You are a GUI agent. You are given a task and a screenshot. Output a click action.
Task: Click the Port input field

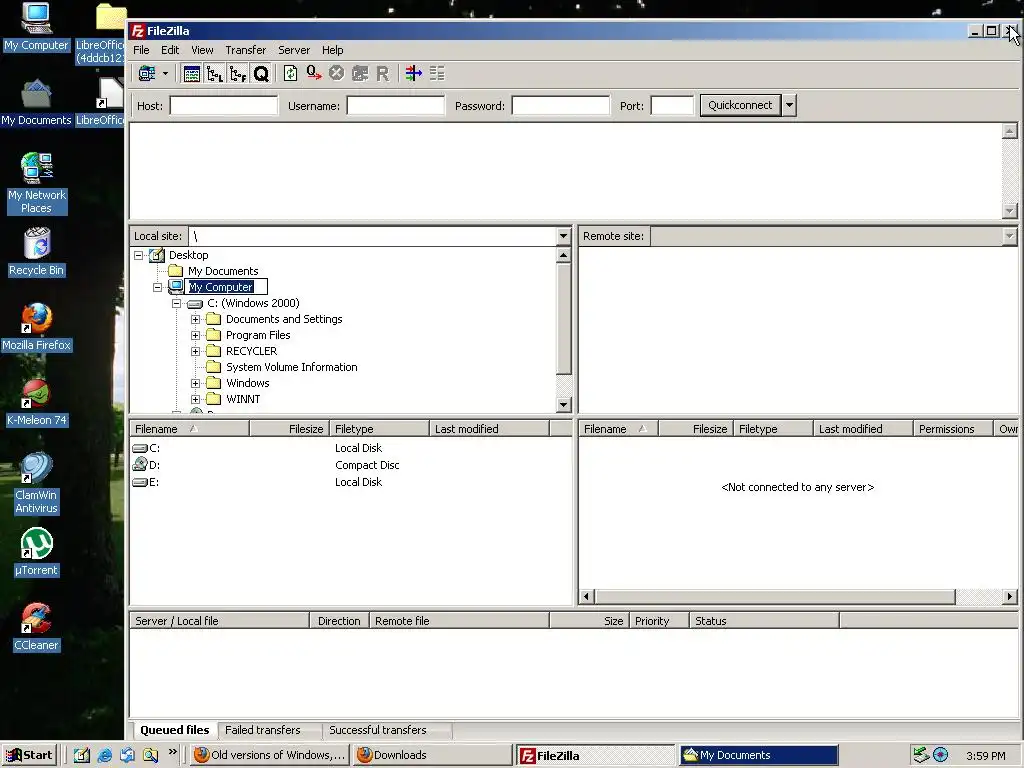(x=672, y=106)
